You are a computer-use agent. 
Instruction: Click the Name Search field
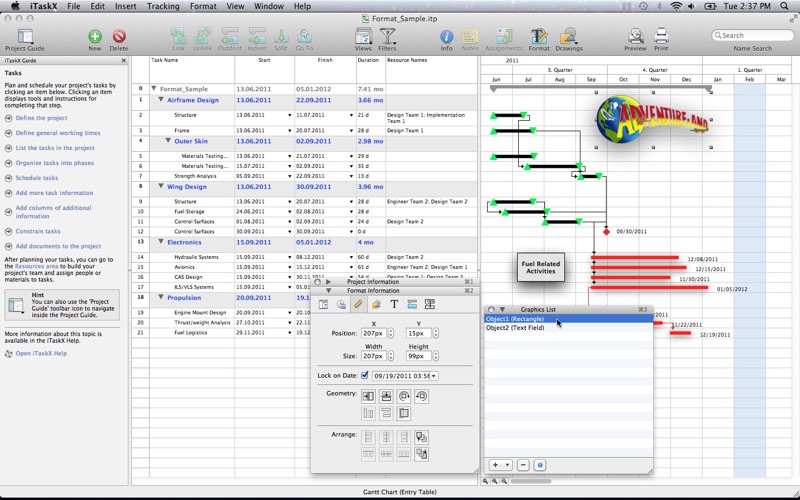click(x=753, y=35)
